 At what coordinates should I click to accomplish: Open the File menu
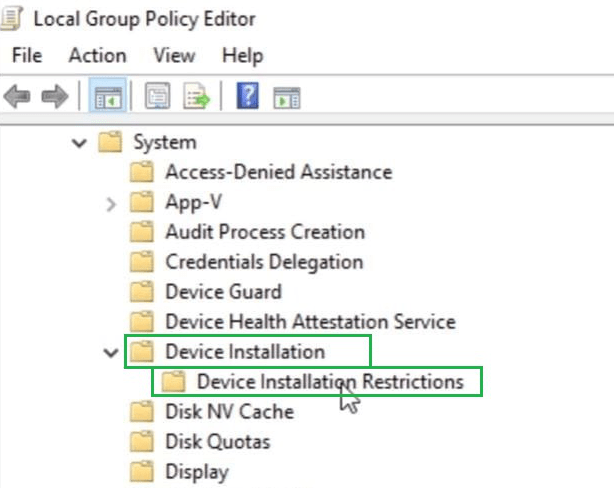pos(26,56)
